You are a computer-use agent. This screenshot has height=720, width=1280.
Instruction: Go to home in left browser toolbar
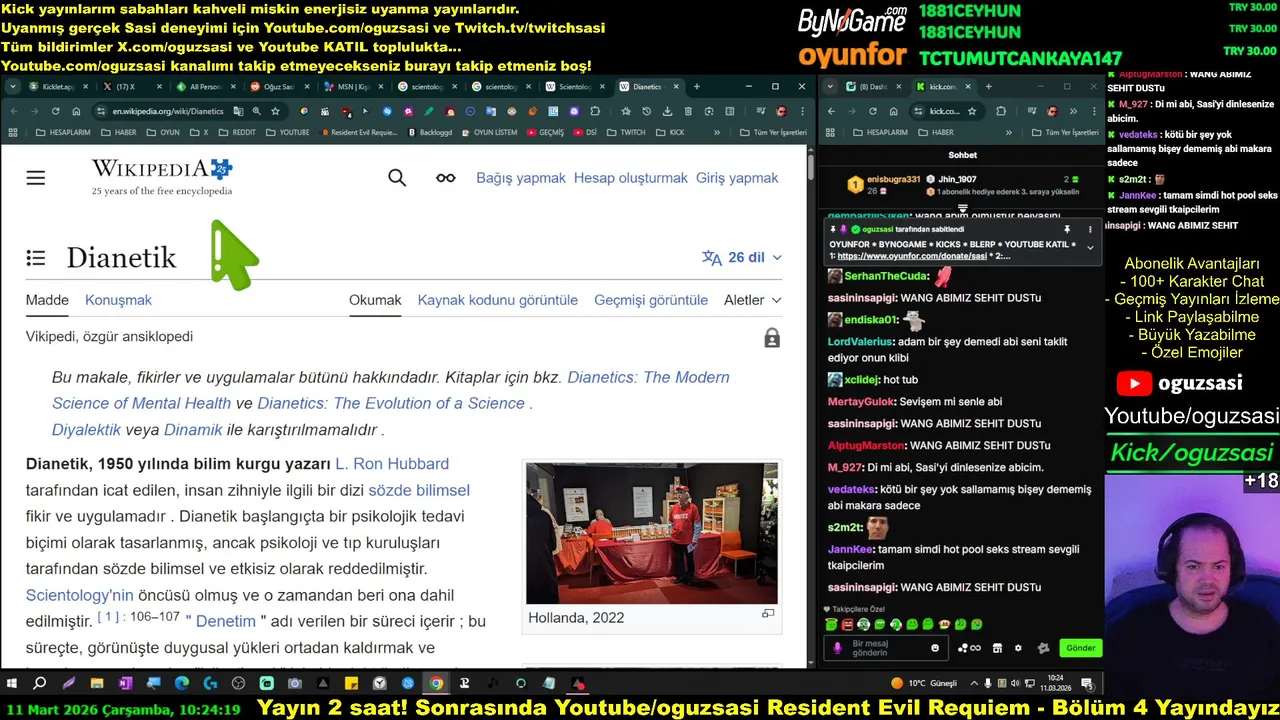coord(76,111)
